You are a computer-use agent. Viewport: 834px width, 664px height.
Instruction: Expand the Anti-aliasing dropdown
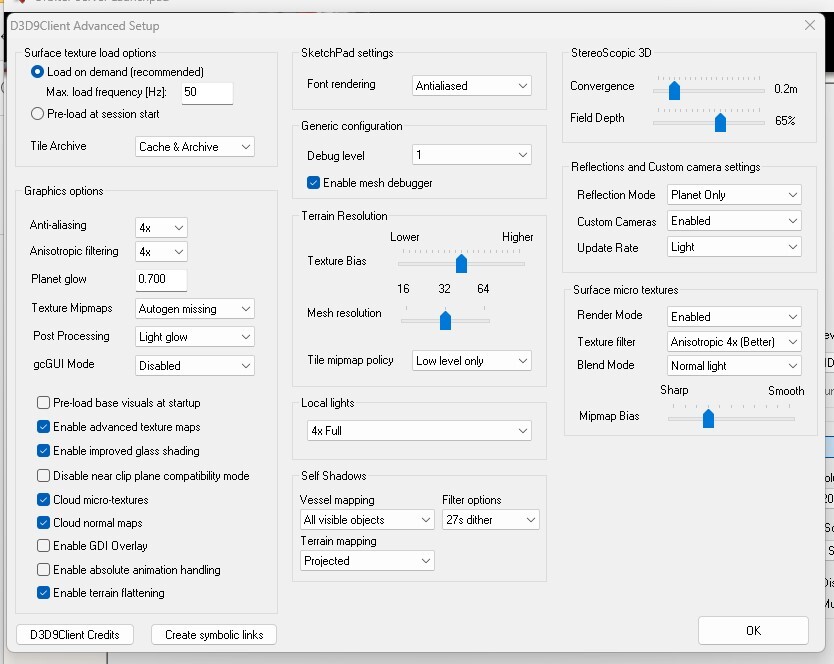(161, 227)
